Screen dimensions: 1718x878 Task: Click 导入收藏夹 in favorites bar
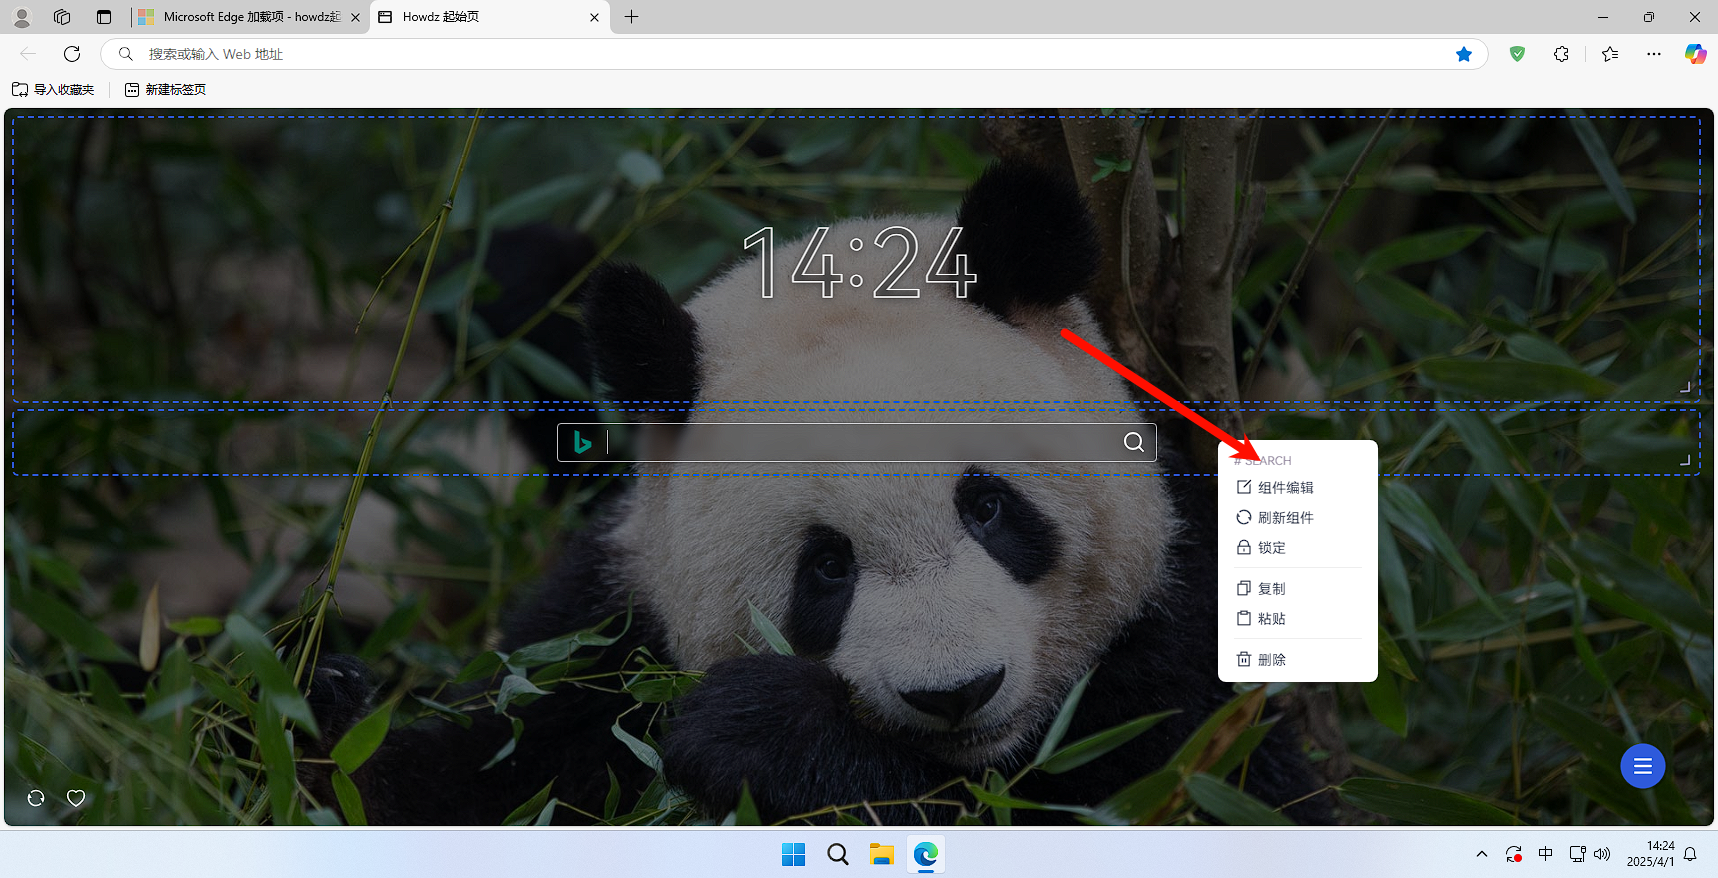tap(53, 89)
